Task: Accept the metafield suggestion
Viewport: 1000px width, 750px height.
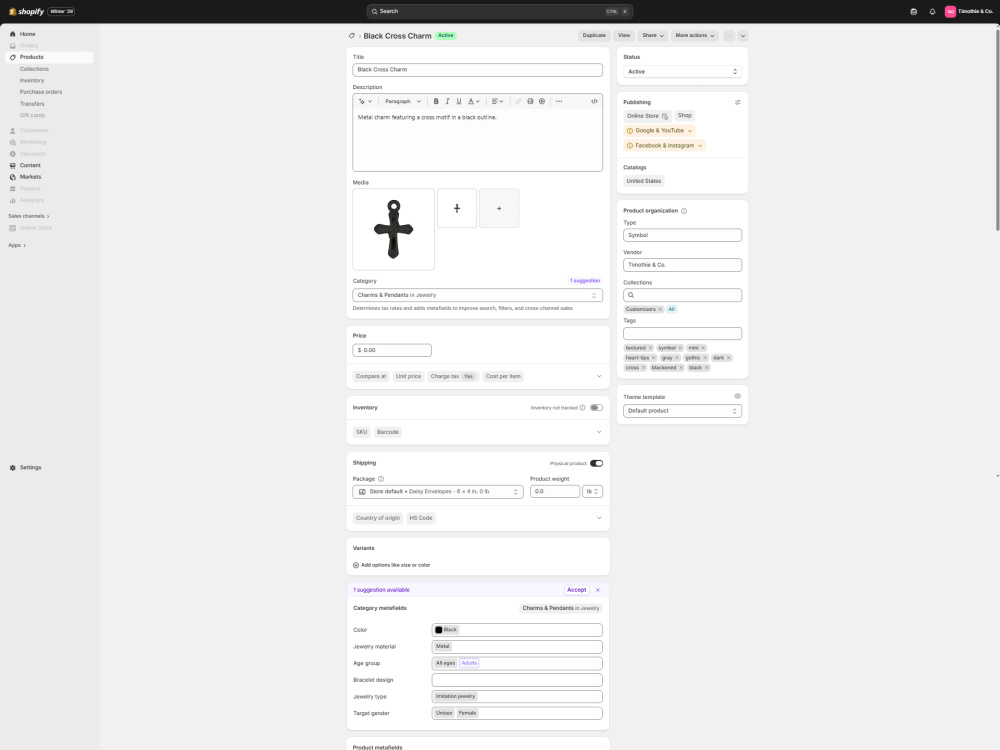Action: coord(577,590)
